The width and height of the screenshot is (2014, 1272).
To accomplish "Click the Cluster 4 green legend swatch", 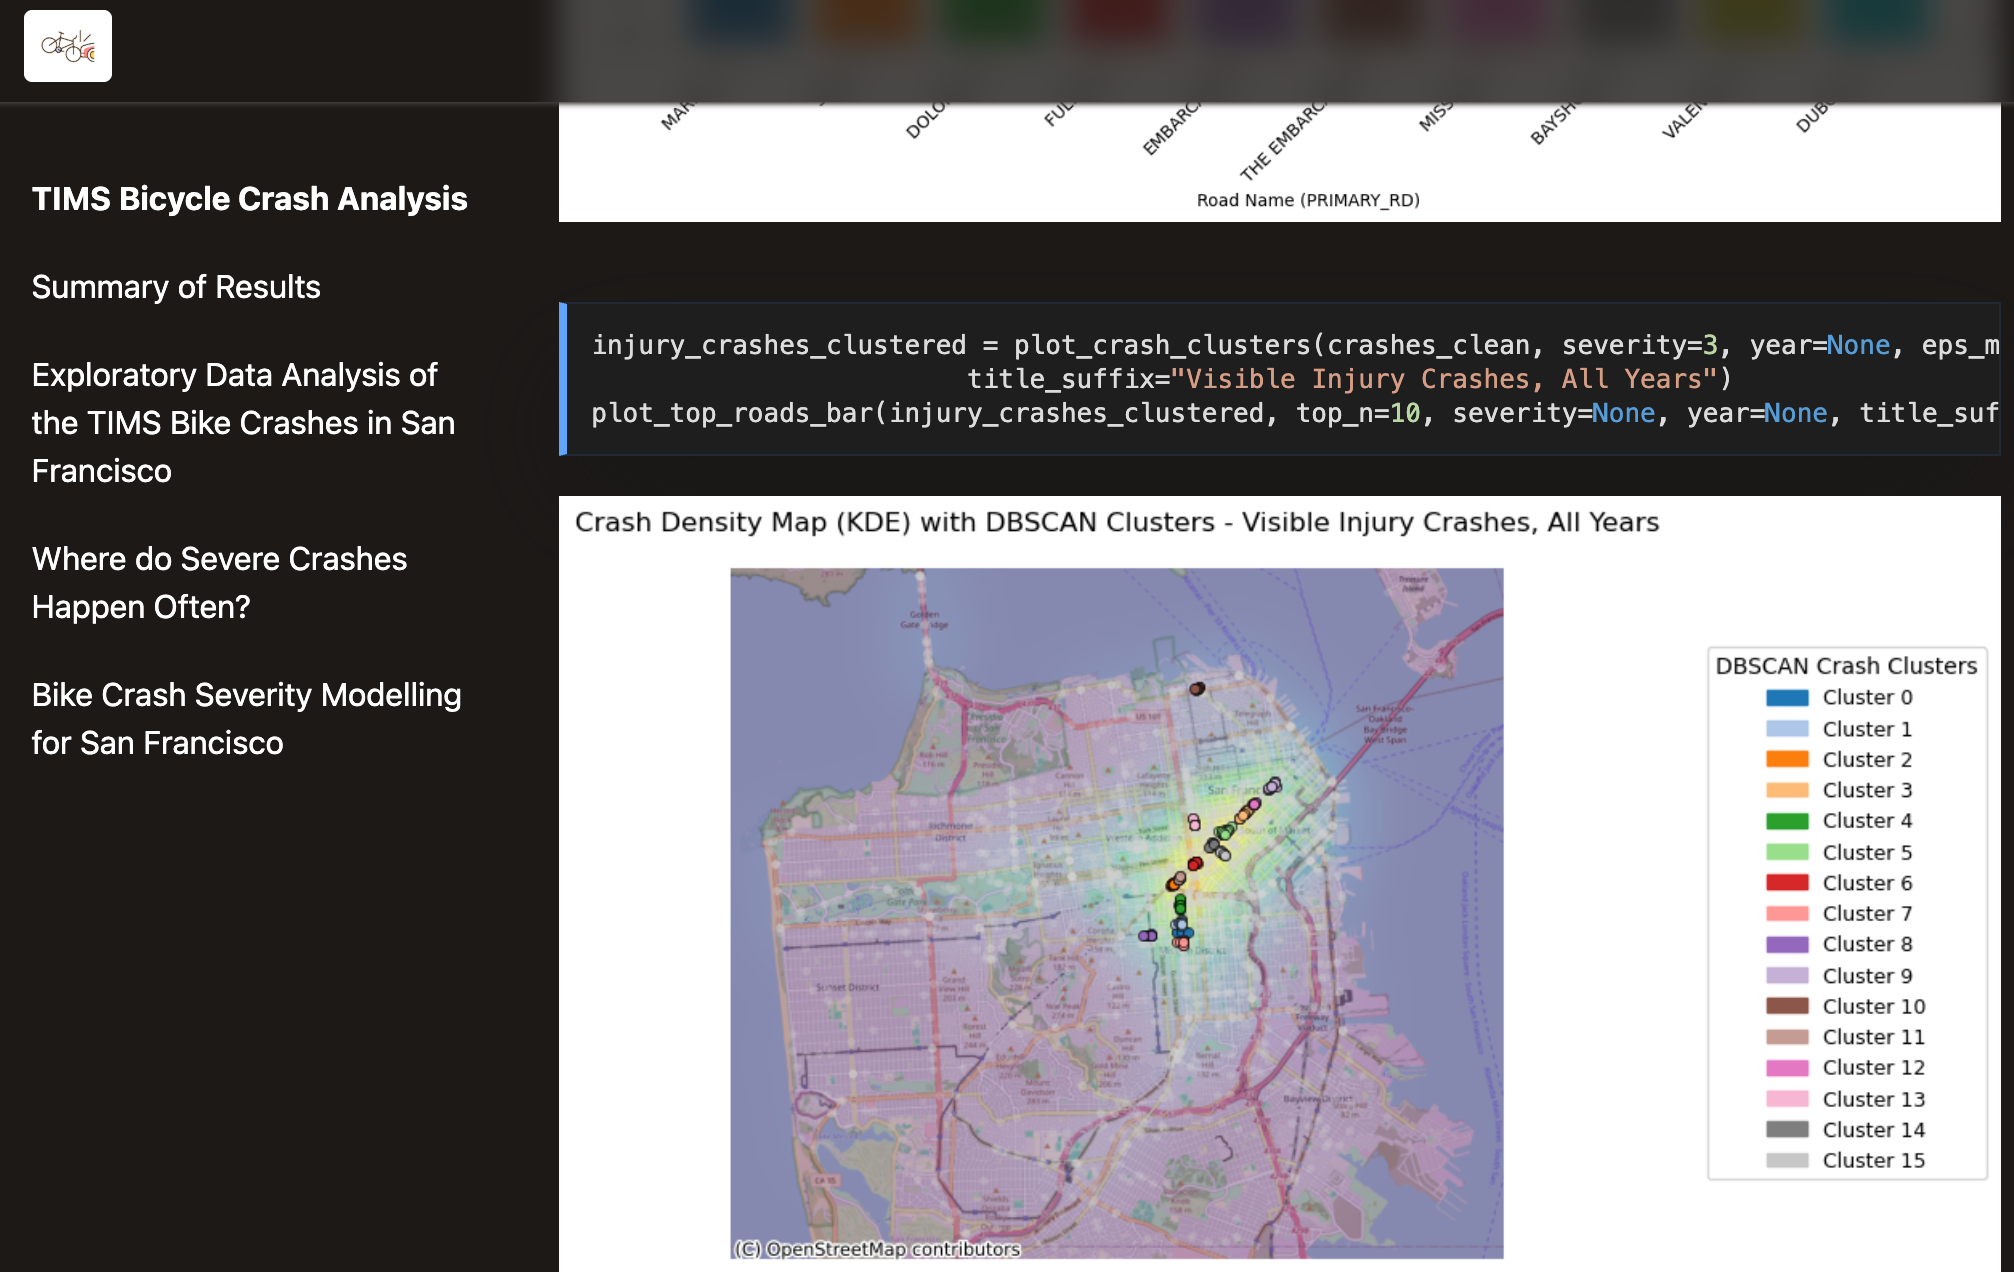I will (x=1786, y=821).
